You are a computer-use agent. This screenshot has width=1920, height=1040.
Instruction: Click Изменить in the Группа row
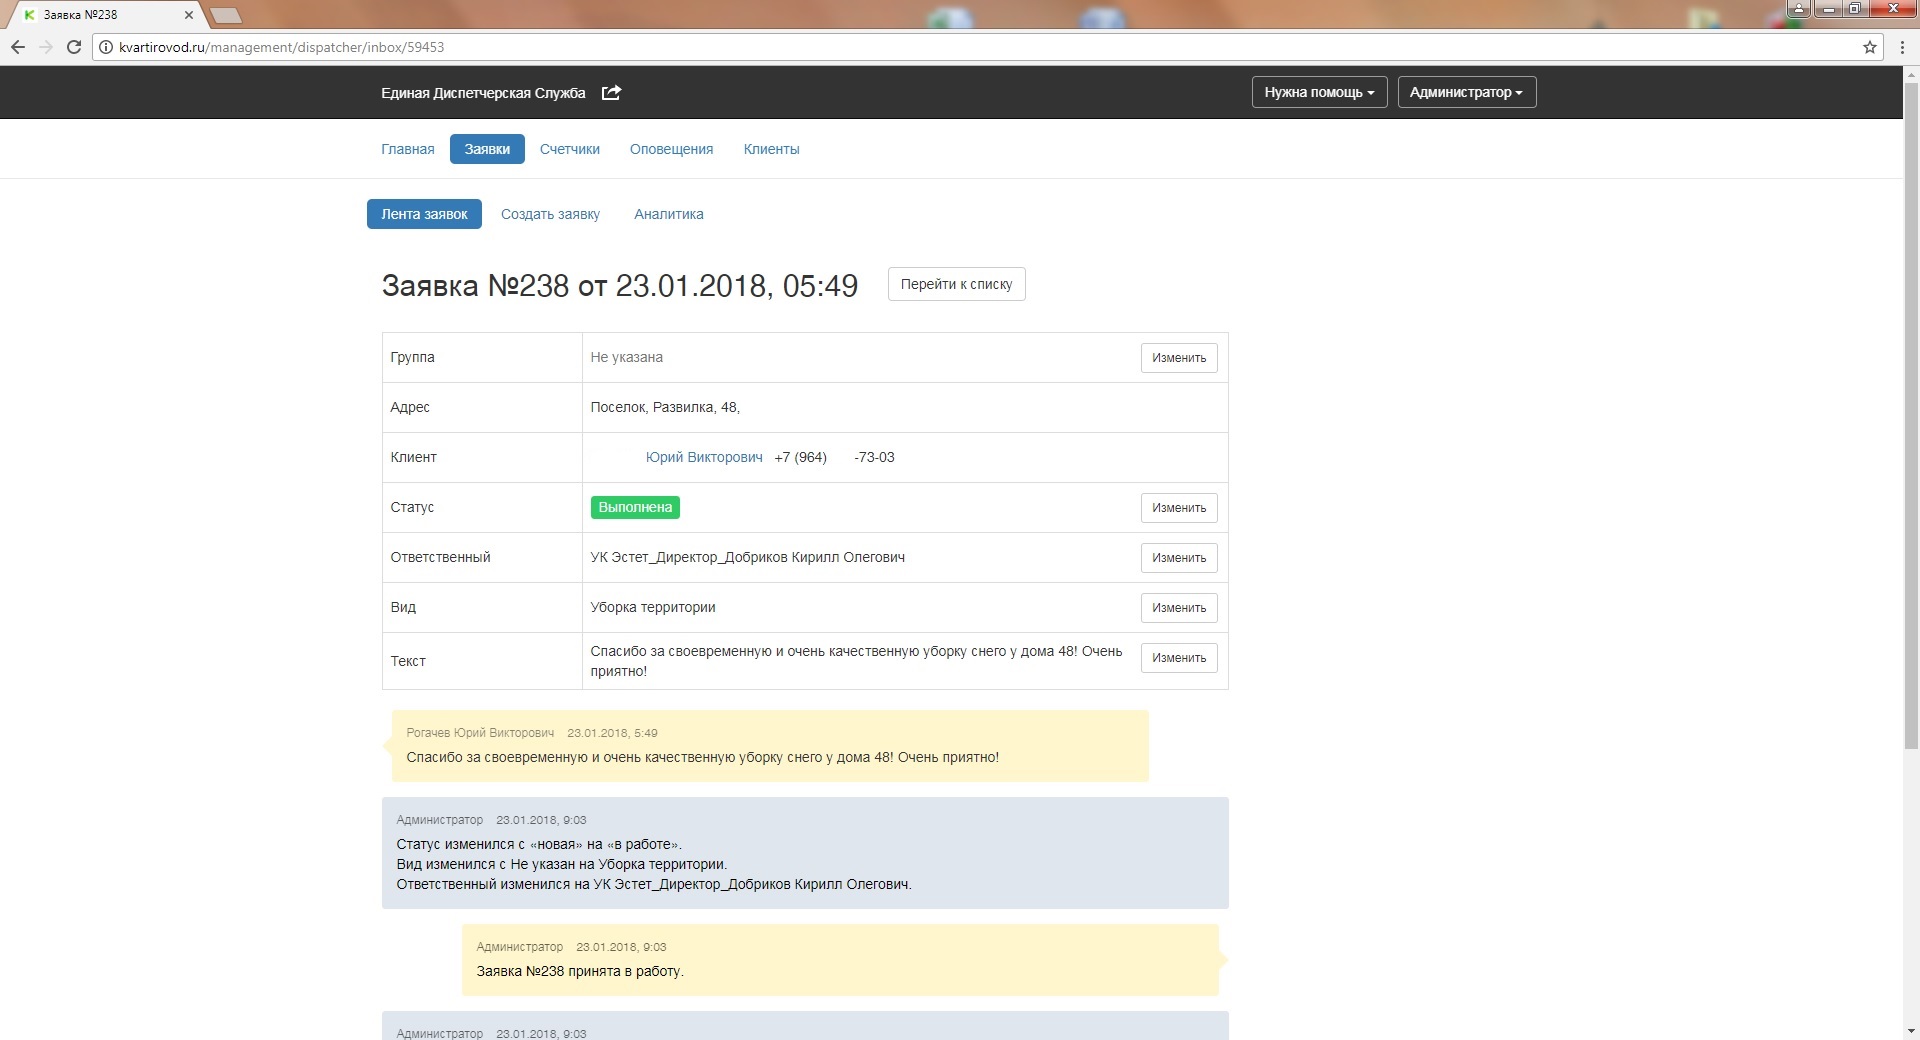[1179, 358]
